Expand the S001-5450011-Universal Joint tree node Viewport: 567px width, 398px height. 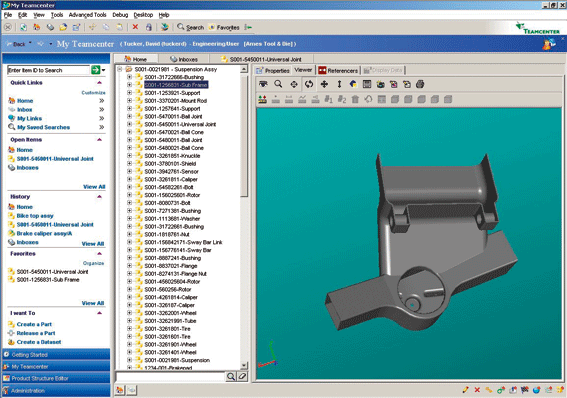click(x=129, y=124)
